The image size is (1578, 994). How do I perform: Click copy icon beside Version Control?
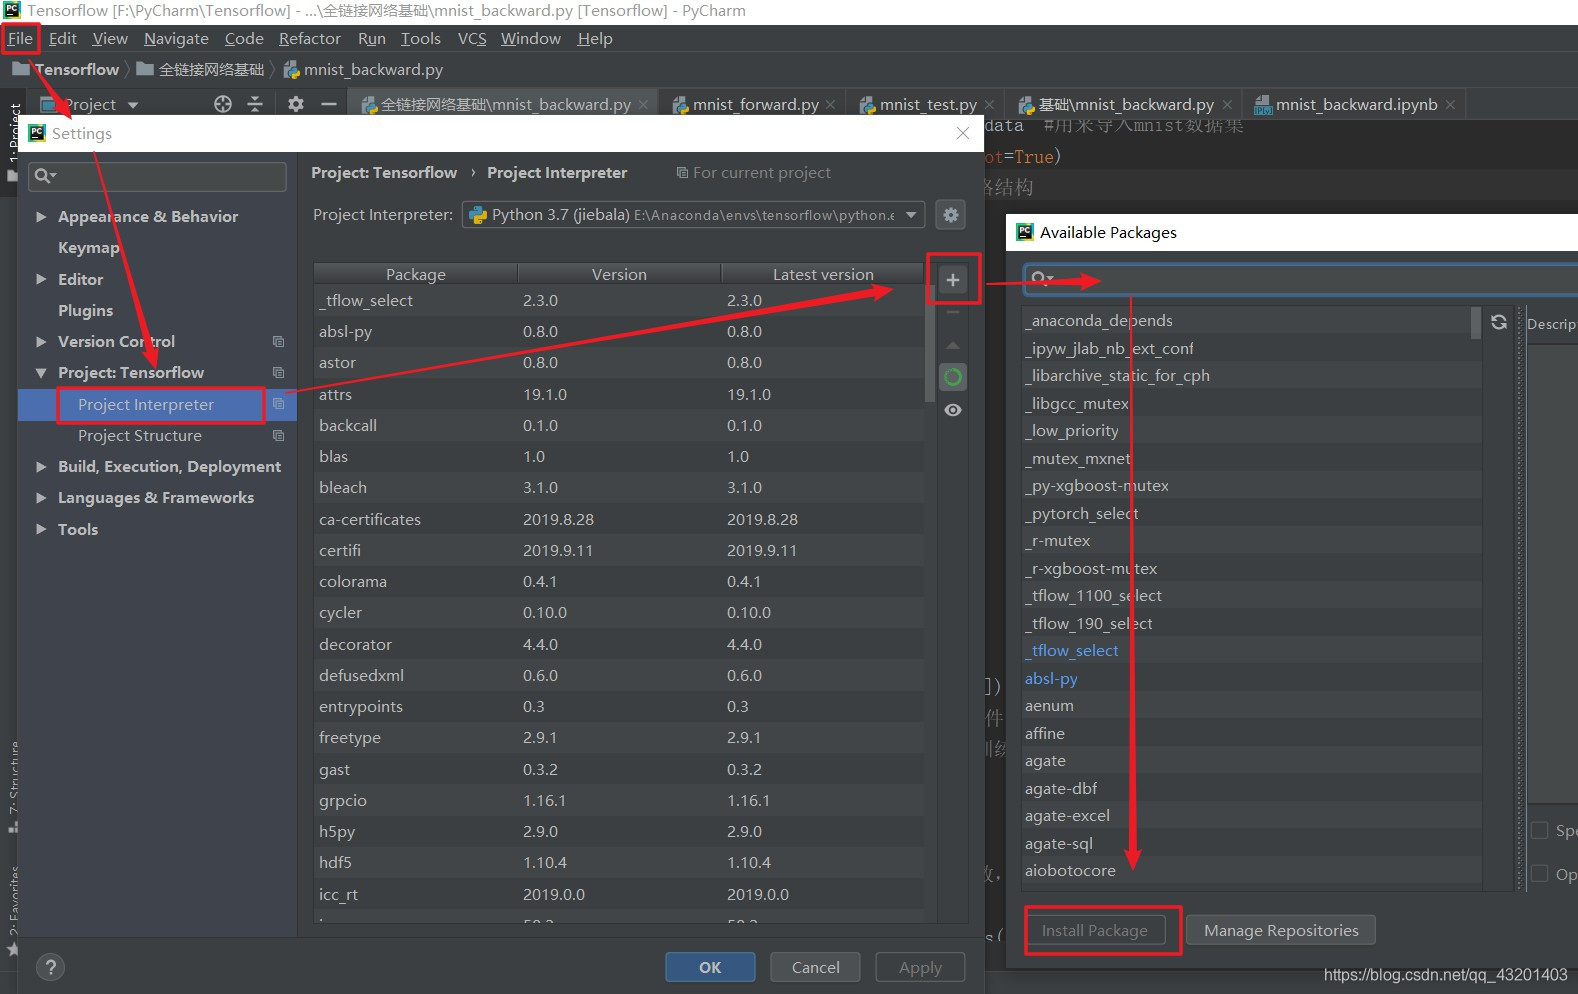(x=278, y=342)
